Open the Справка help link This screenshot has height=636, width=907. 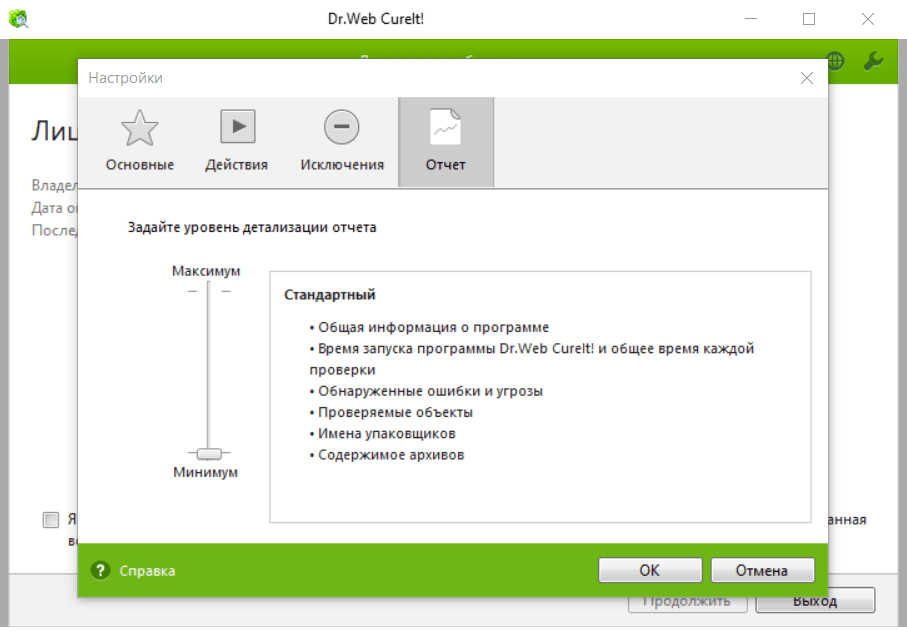point(147,571)
